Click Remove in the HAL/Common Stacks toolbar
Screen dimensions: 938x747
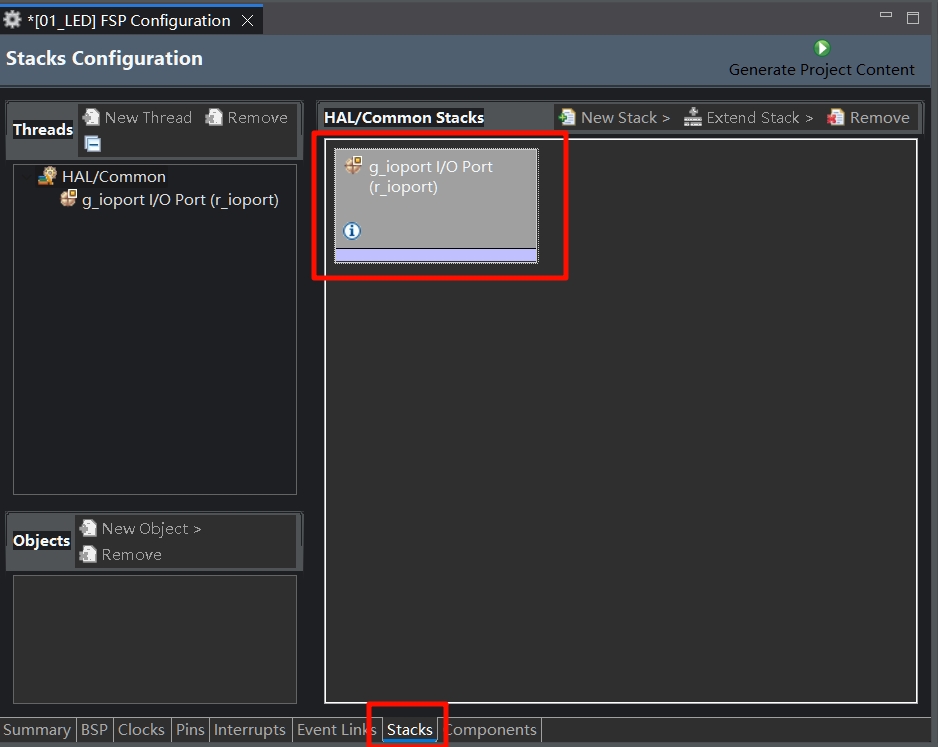tap(868, 118)
